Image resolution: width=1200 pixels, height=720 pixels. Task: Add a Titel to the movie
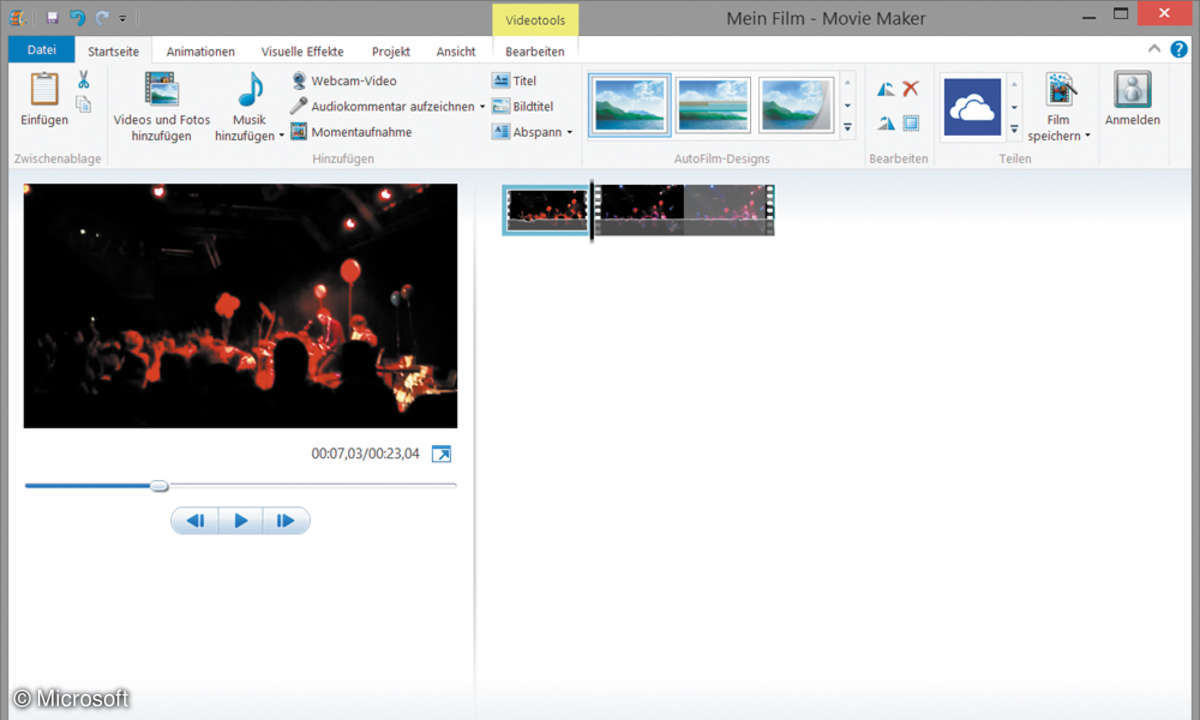pyautogui.click(x=514, y=81)
